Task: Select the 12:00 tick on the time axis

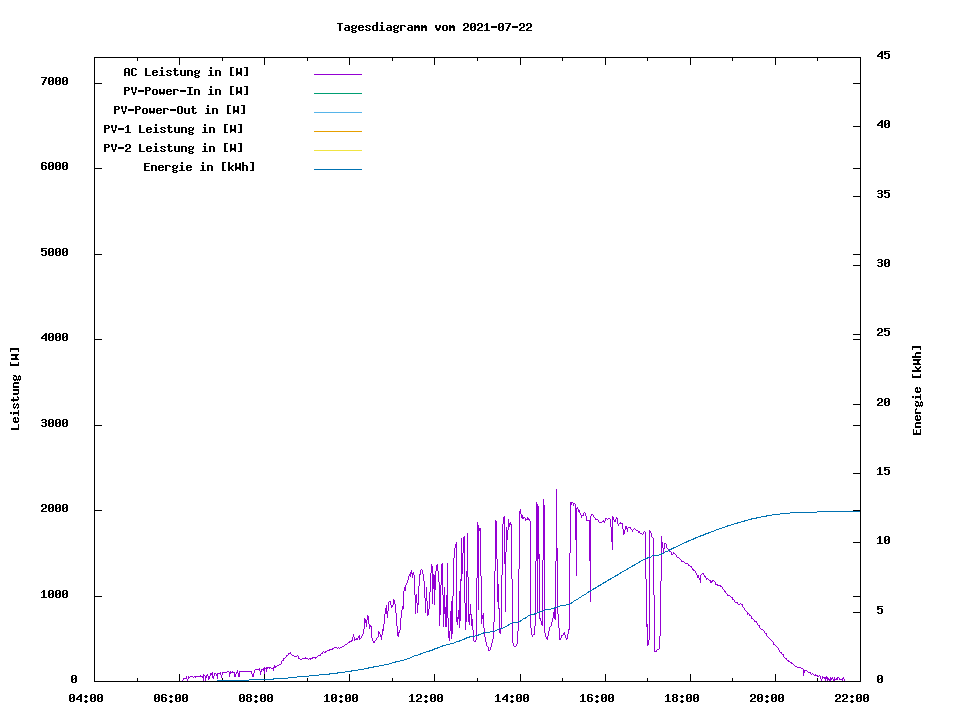Action: (426, 698)
